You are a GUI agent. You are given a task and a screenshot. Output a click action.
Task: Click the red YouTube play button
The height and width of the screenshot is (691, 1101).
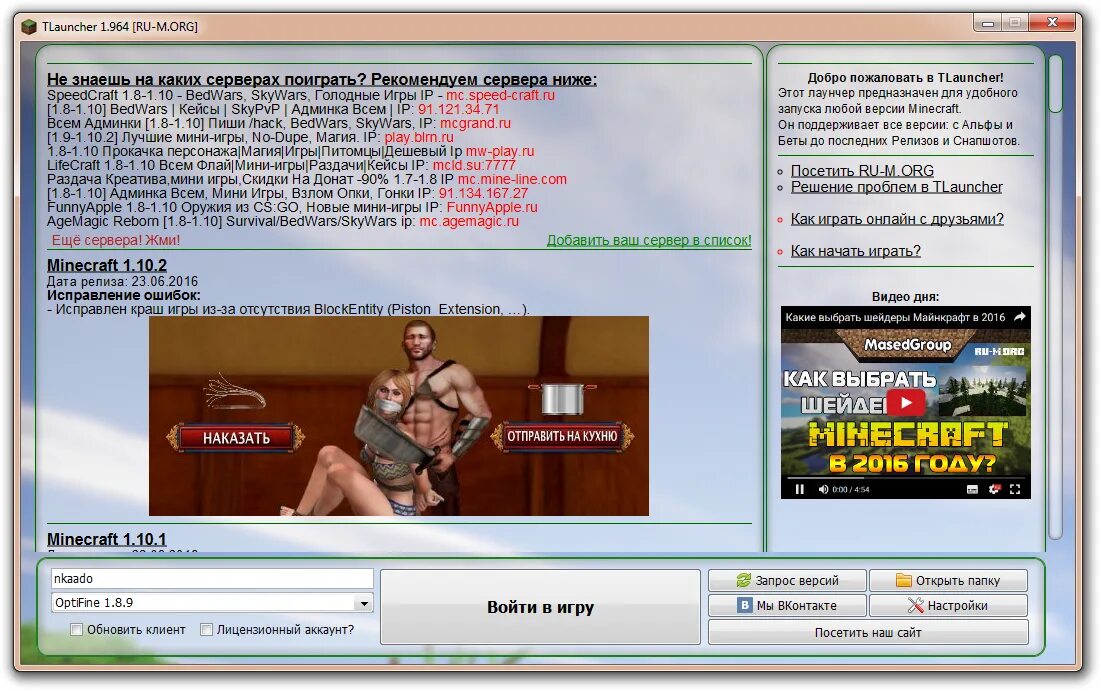[905, 403]
